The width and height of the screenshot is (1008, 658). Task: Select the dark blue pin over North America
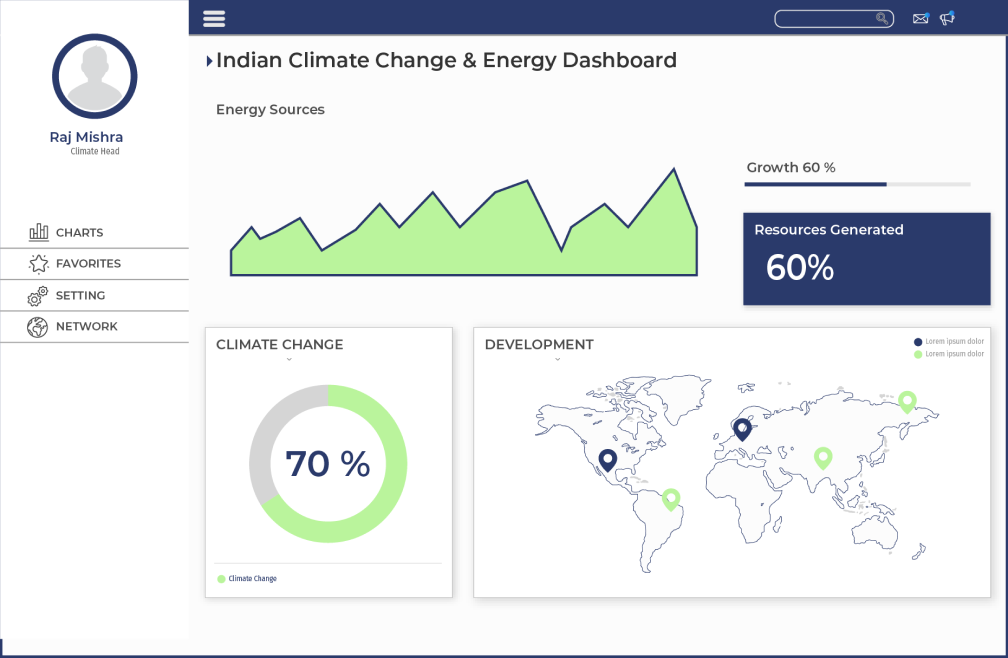point(607,459)
